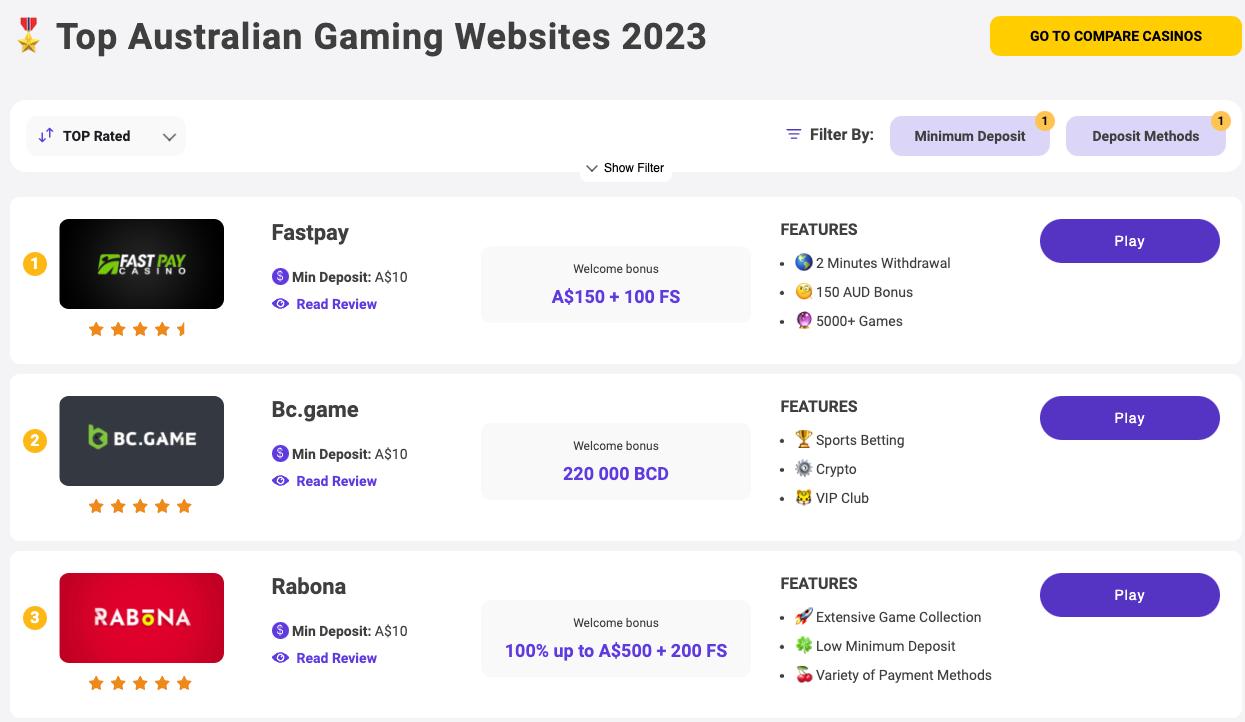Click the dollar coin icon in Fastpay row
The height and width of the screenshot is (722, 1245).
pyautogui.click(x=280, y=276)
